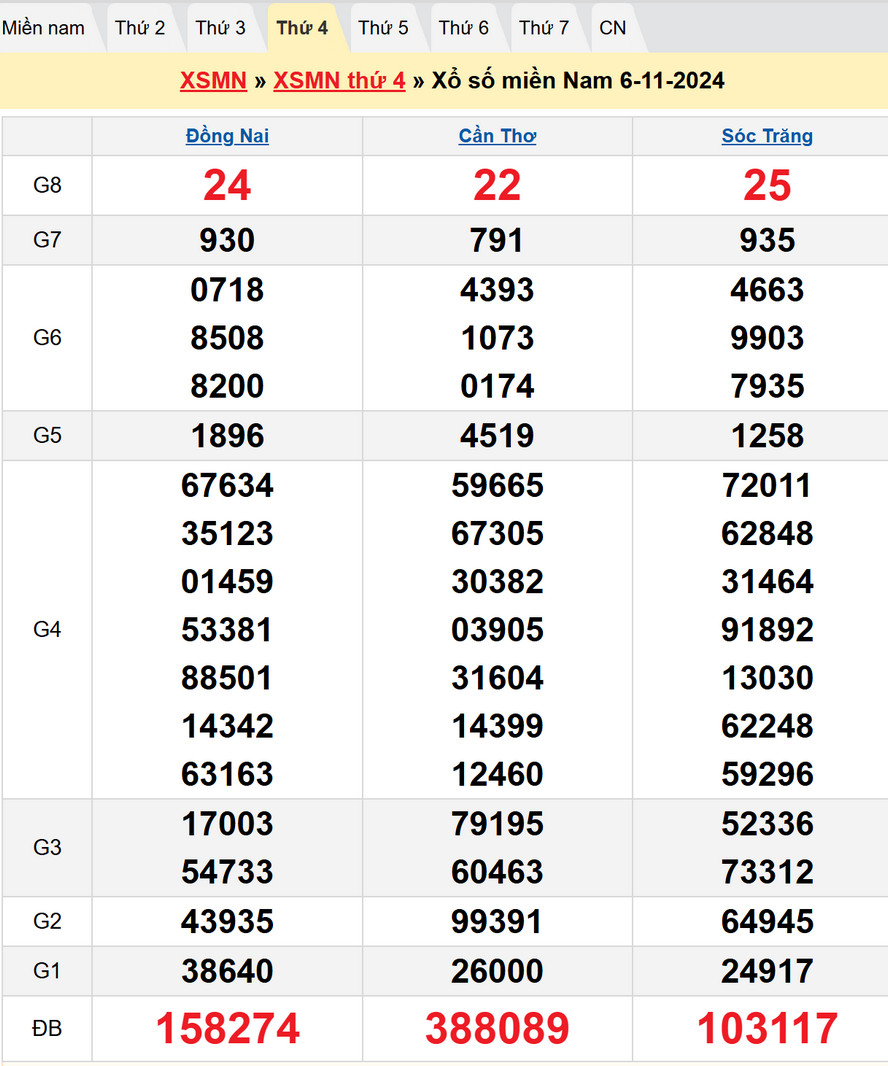Open the XSMN thứ 4 breadcrumb link

tap(339, 81)
